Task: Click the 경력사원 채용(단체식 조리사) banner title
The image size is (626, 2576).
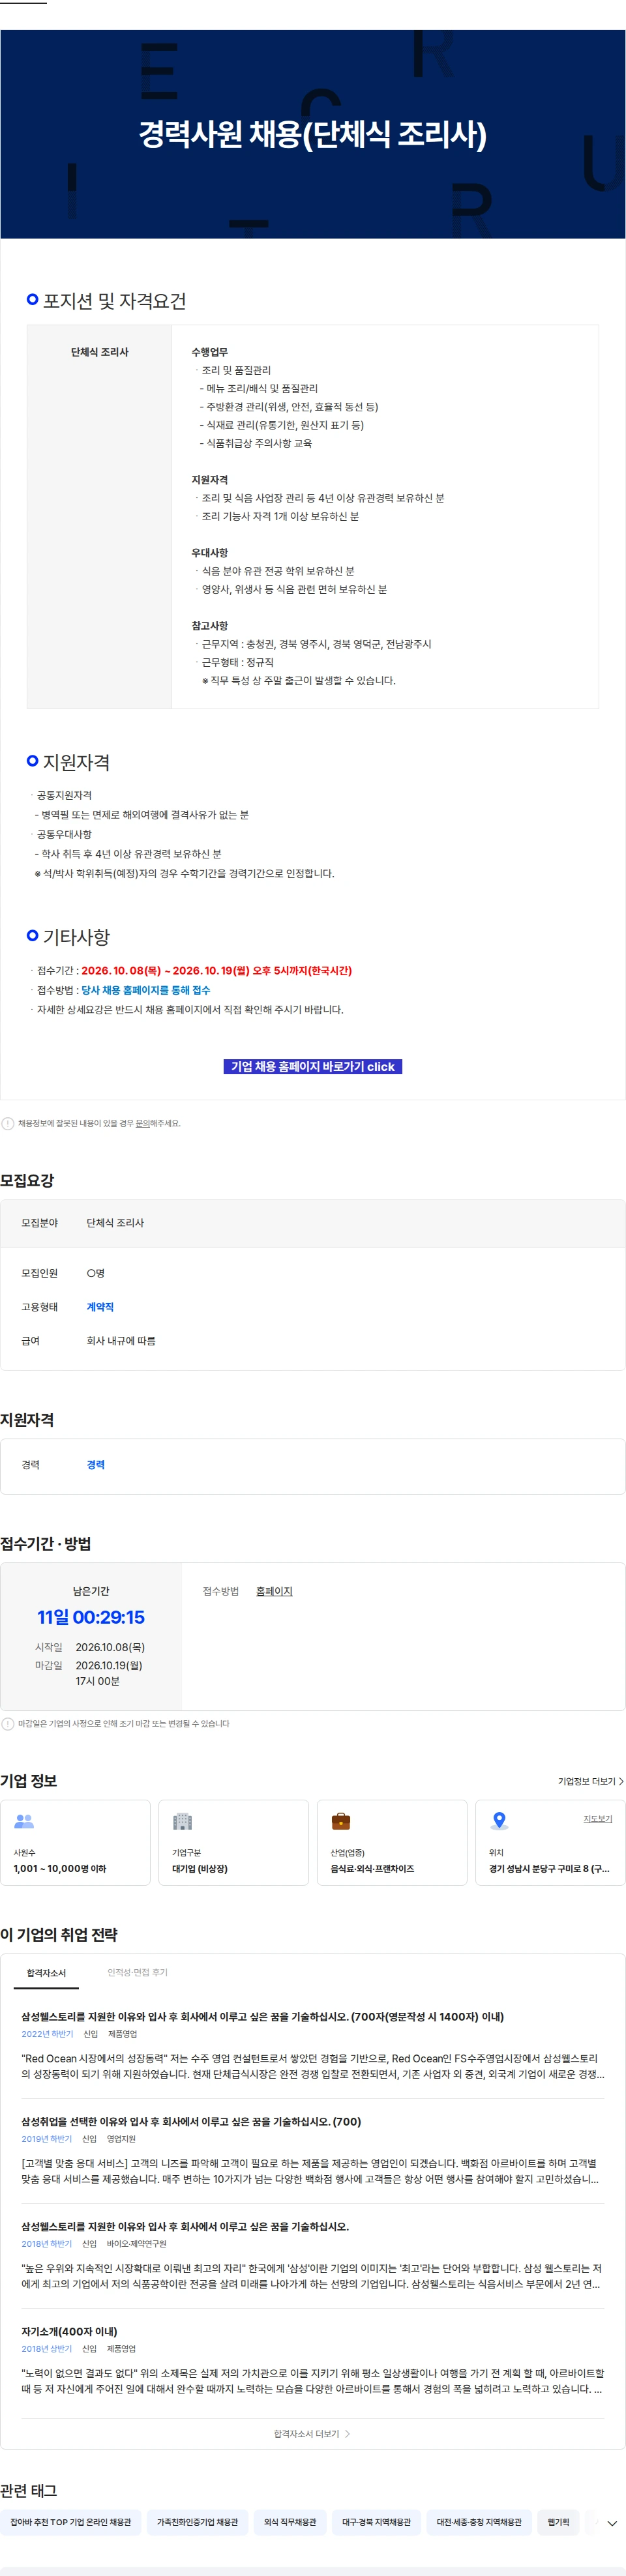Action: tap(313, 134)
